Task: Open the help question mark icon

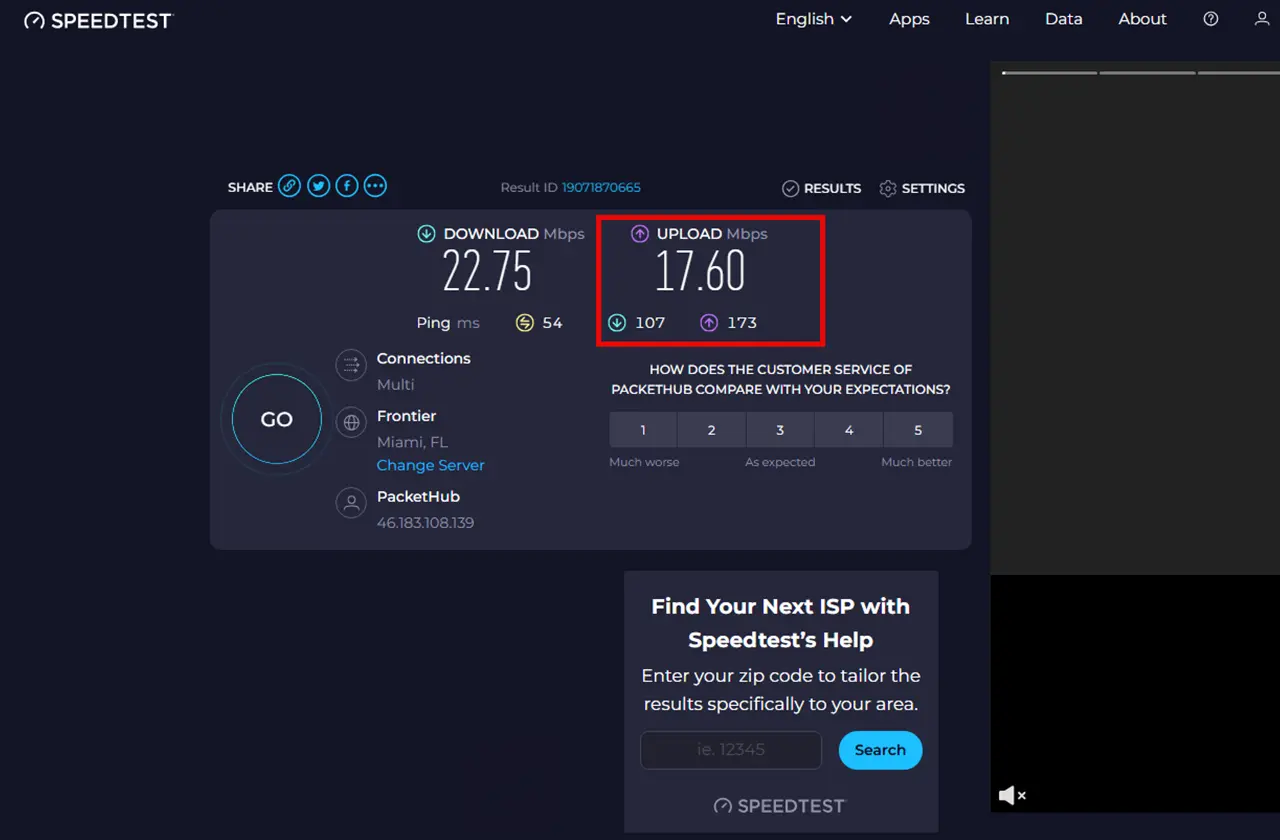Action: coord(1211,19)
